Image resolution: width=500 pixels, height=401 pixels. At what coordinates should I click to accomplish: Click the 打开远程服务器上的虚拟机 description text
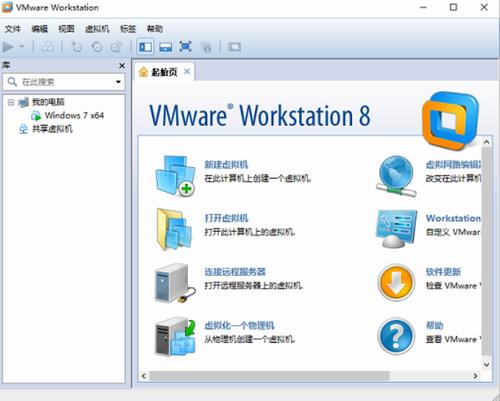(x=254, y=286)
